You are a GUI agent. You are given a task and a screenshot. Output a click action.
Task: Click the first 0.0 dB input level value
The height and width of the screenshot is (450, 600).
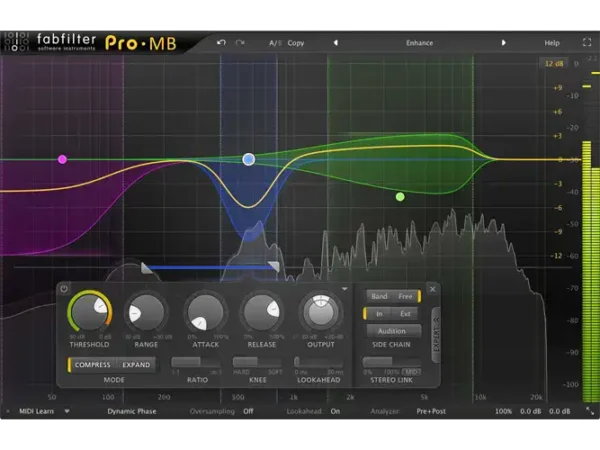[530, 411]
